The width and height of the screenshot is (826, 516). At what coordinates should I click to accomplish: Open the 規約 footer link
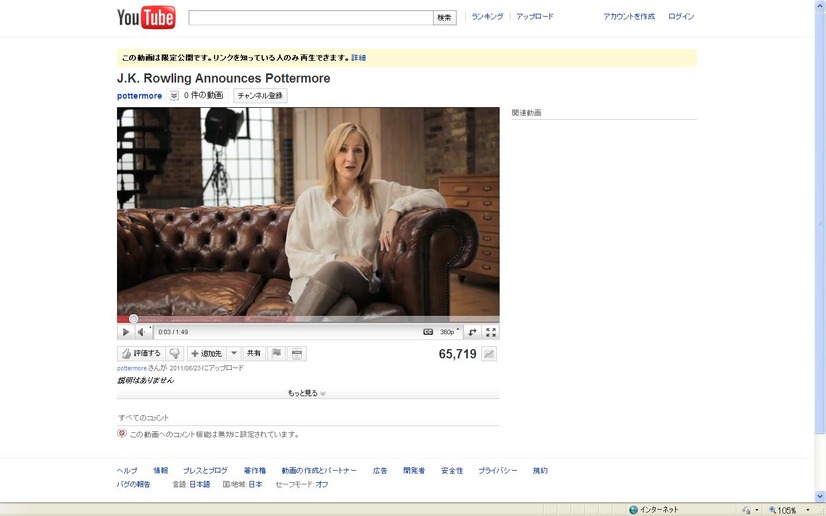tap(540, 470)
